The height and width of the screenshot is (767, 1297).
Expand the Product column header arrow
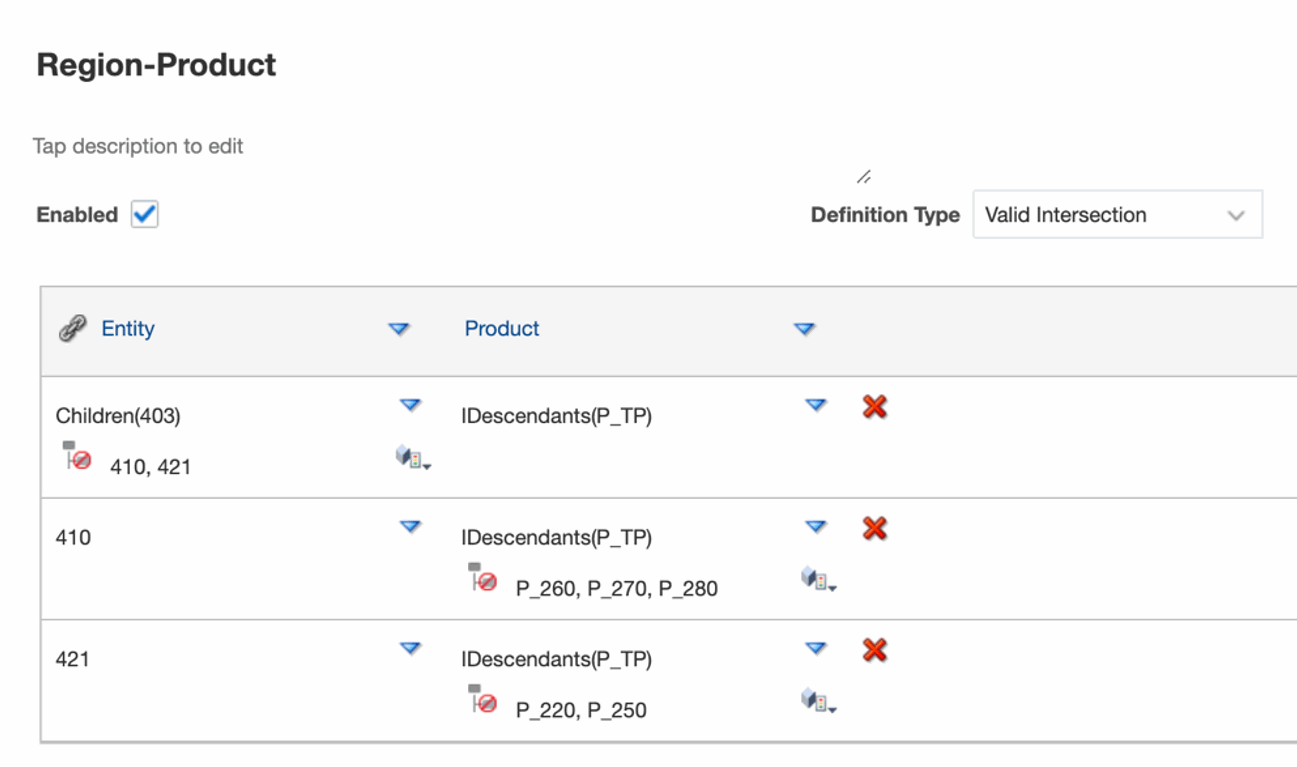click(804, 329)
